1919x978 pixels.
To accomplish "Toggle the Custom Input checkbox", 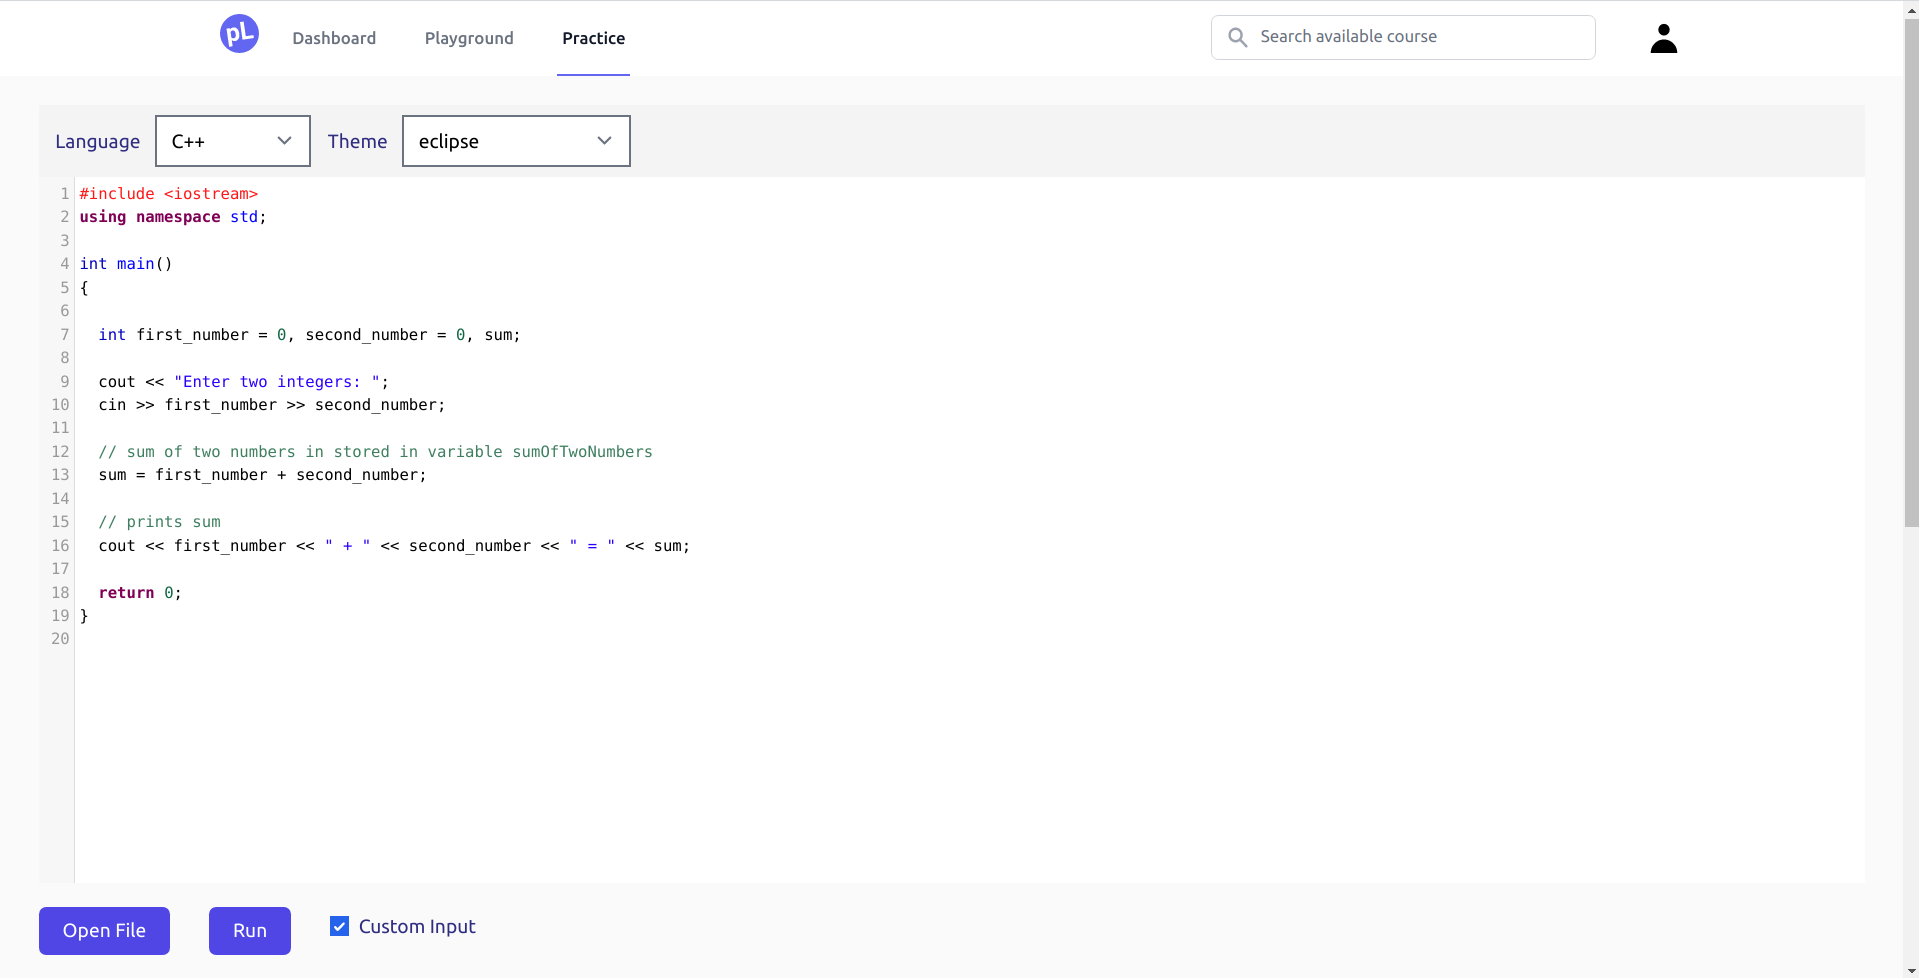I will (340, 927).
